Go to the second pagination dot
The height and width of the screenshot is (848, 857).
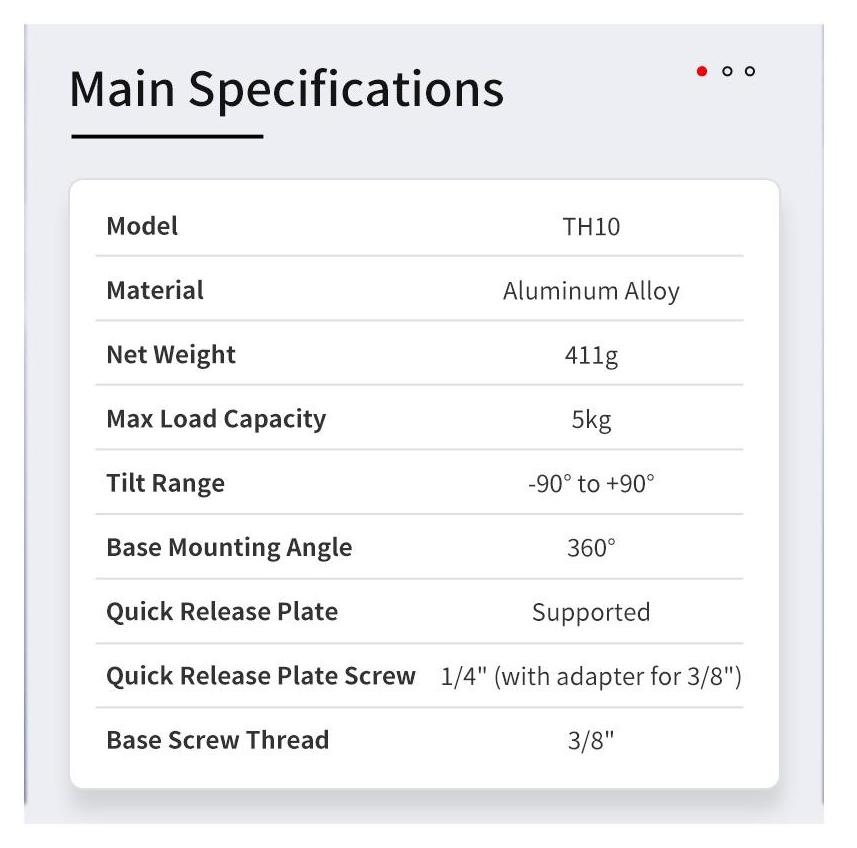pos(727,71)
